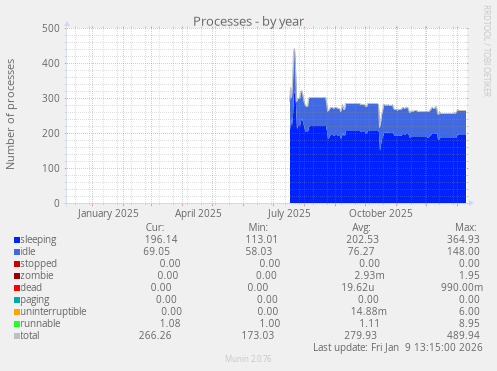Screen dimensions: 497x371
Task: Click the 'January 2025' axis label
Action: (108, 213)
